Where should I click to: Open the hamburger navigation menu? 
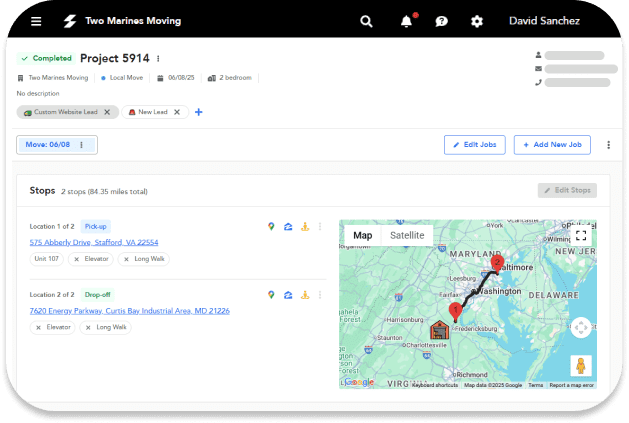coord(36,21)
